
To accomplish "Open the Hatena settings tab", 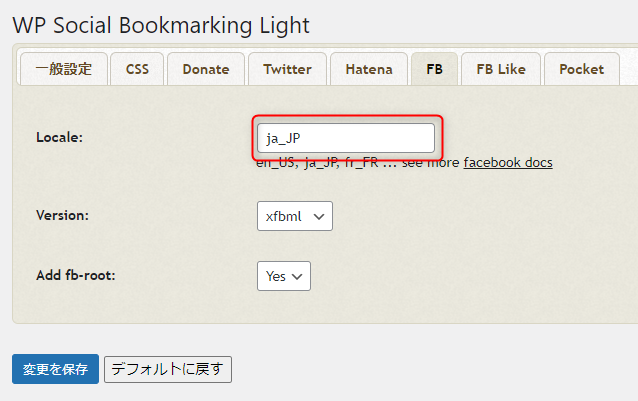I will (369, 69).
